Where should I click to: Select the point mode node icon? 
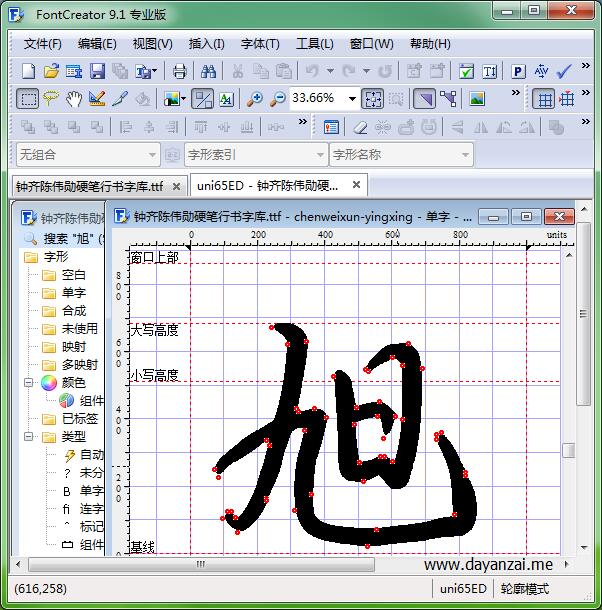click(x=448, y=99)
